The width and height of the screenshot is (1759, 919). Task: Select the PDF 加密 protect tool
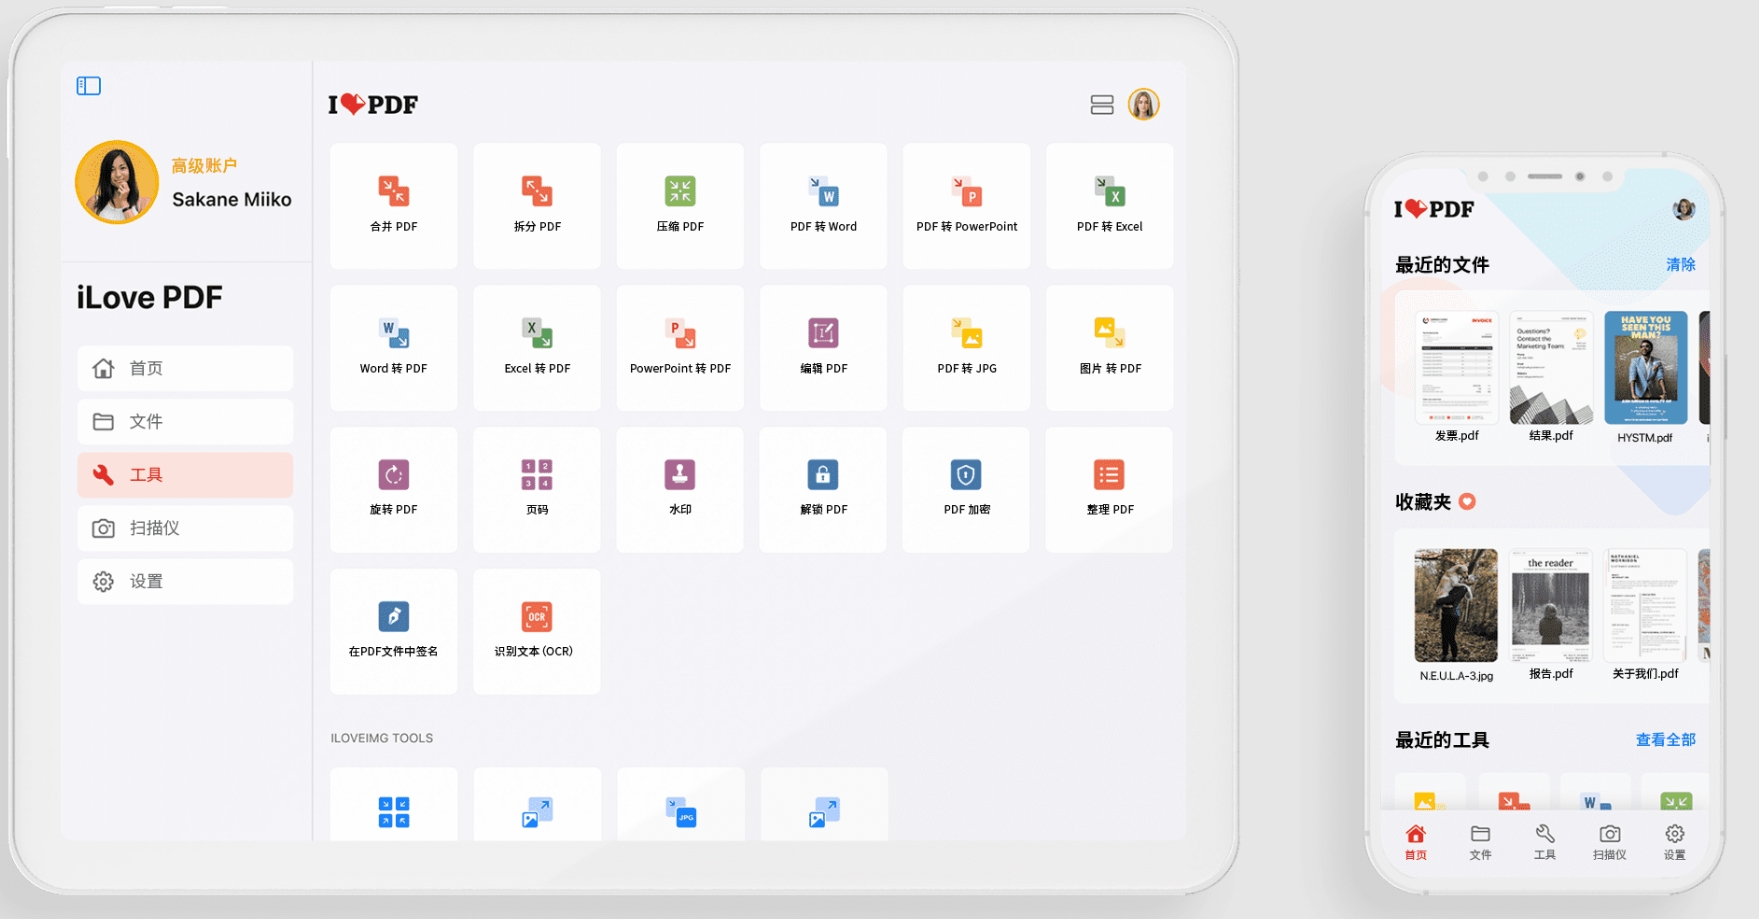pyautogui.click(x=966, y=490)
